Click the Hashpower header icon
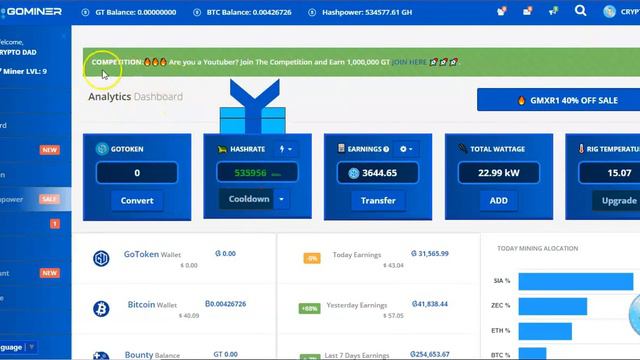The width and height of the screenshot is (640, 360). pyautogui.click(x=312, y=12)
